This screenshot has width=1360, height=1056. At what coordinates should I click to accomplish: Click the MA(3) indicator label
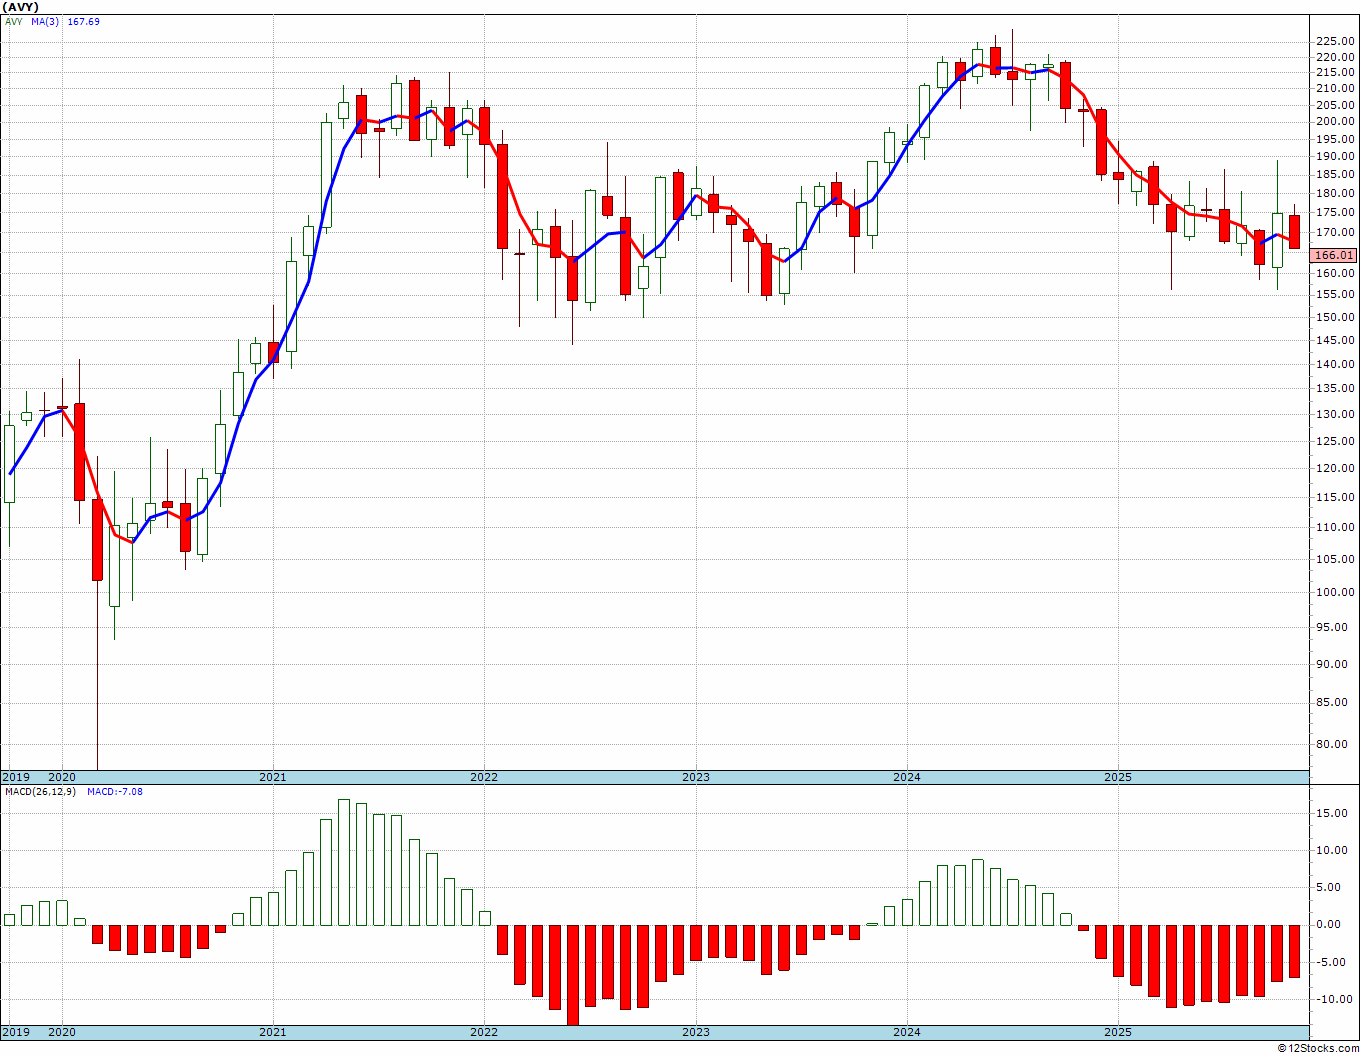pyautogui.click(x=44, y=21)
